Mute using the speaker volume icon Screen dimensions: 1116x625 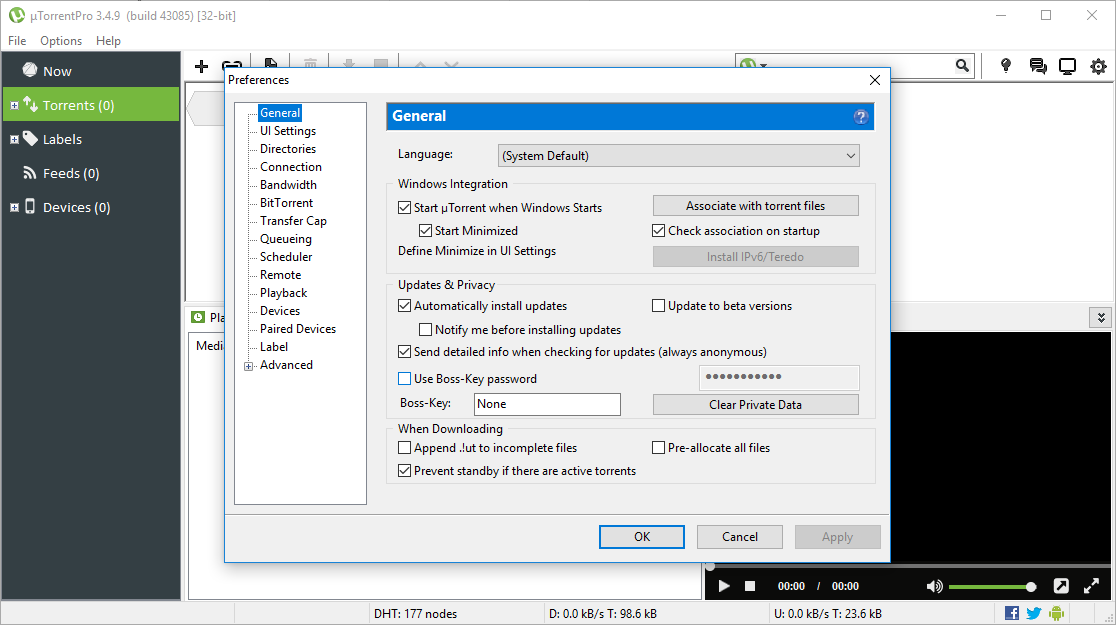click(934, 586)
